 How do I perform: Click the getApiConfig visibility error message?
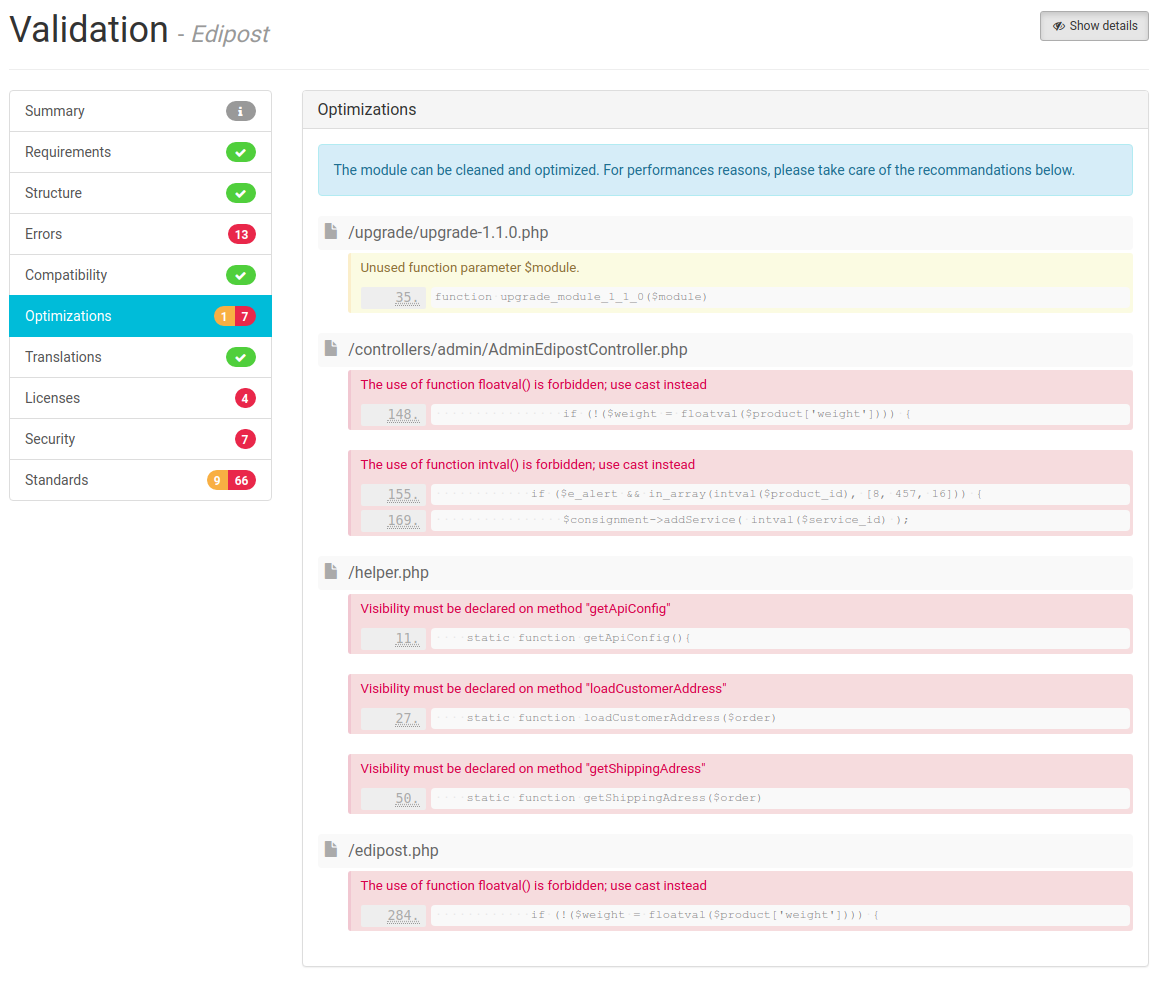(x=515, y=609)
